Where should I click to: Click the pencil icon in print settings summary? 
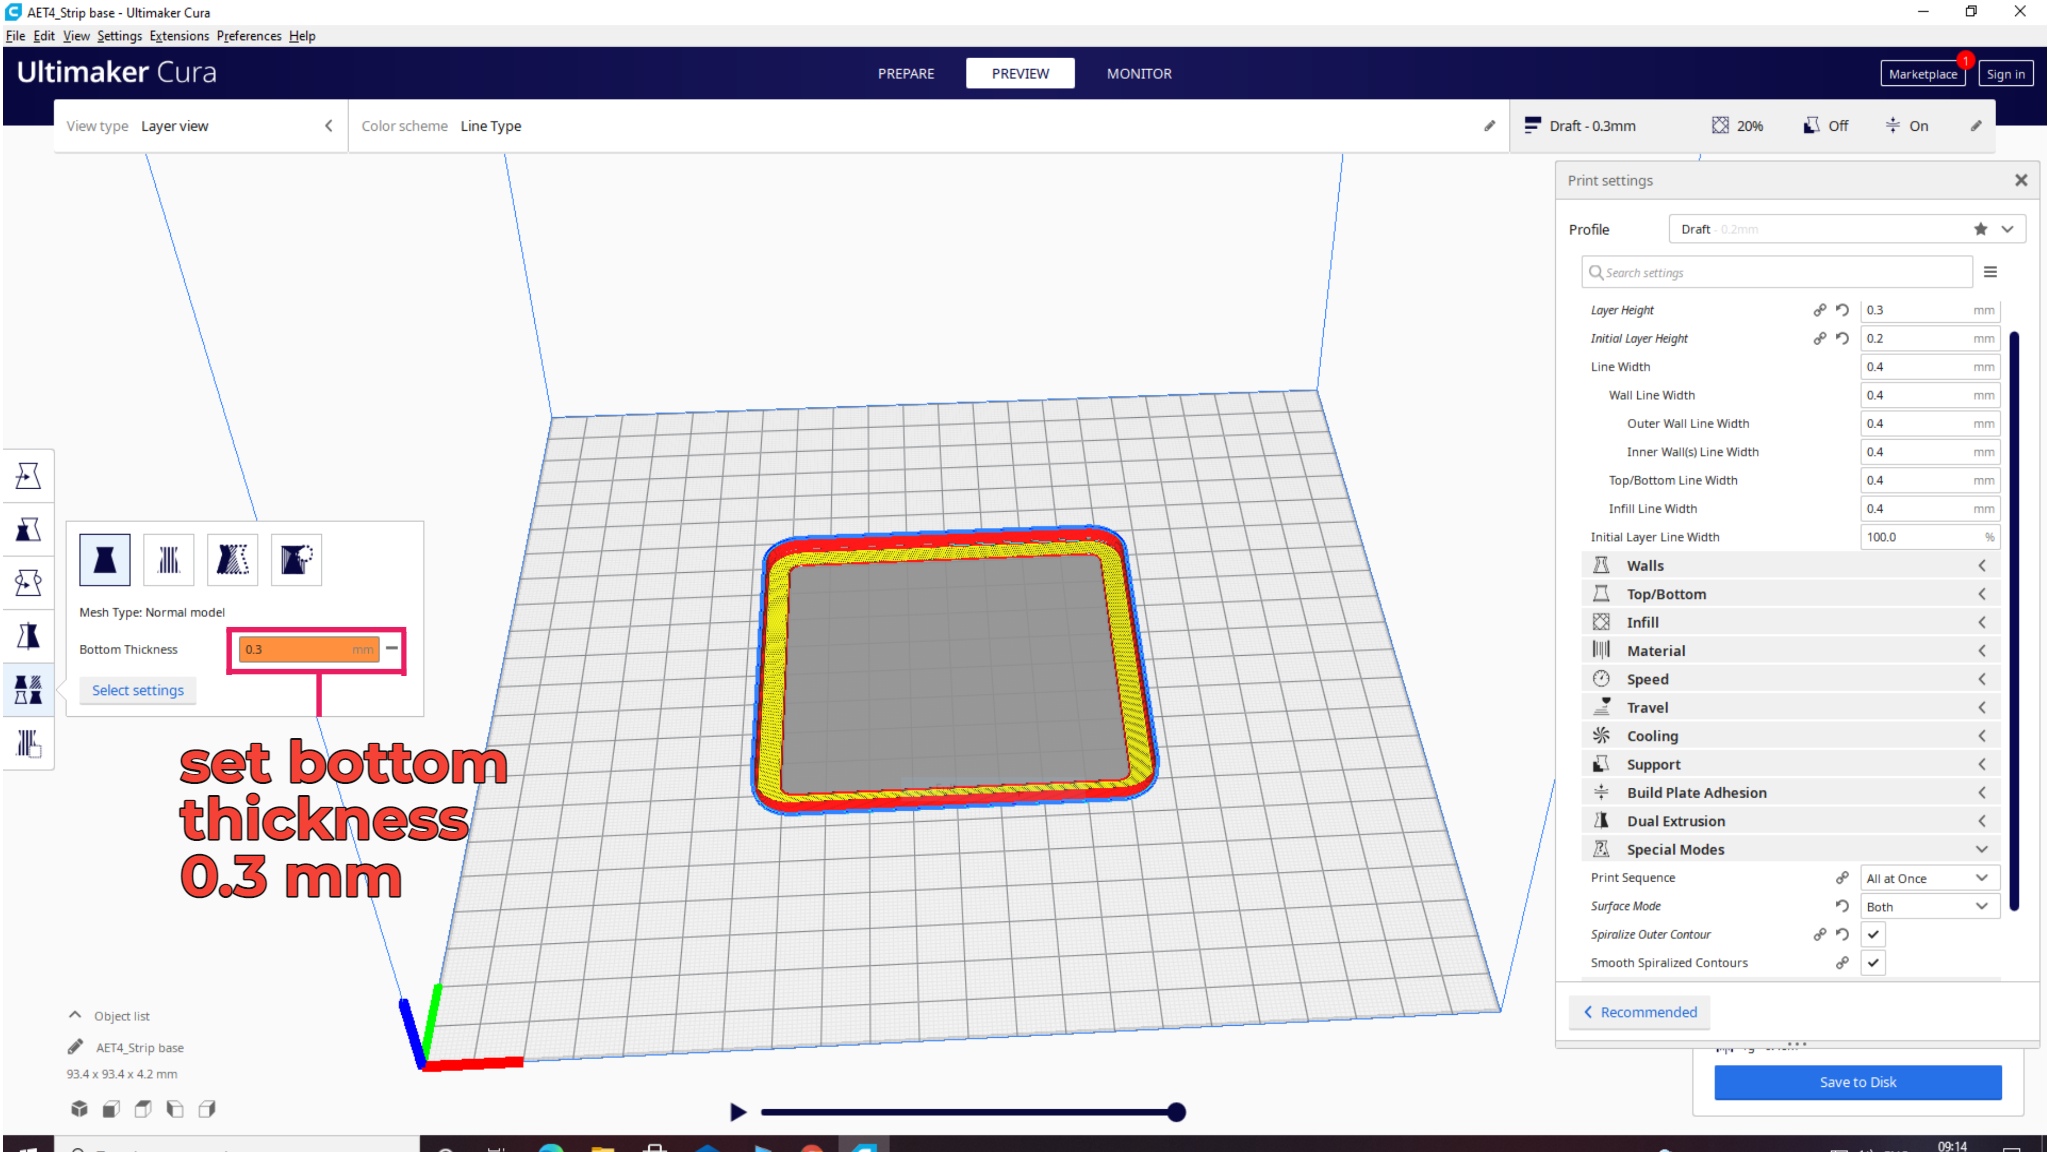click(1976, 126)
